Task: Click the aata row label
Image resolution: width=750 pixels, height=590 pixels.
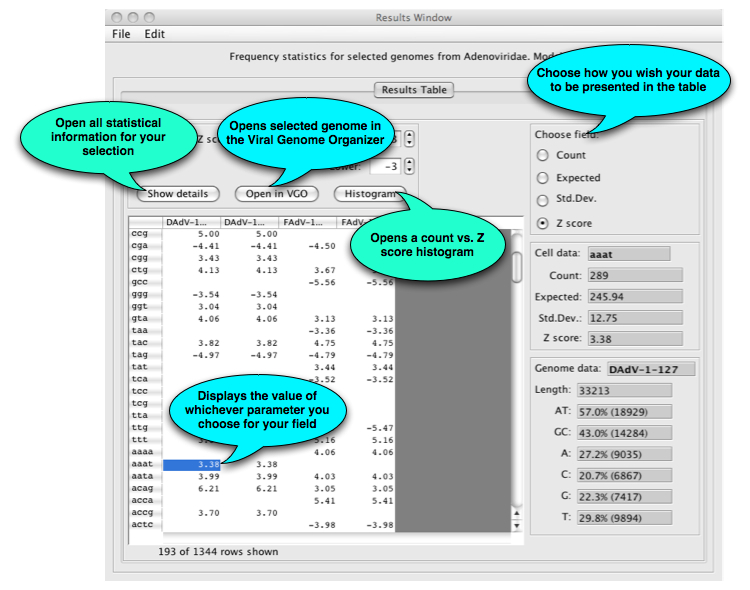Action: click(145, 476)
